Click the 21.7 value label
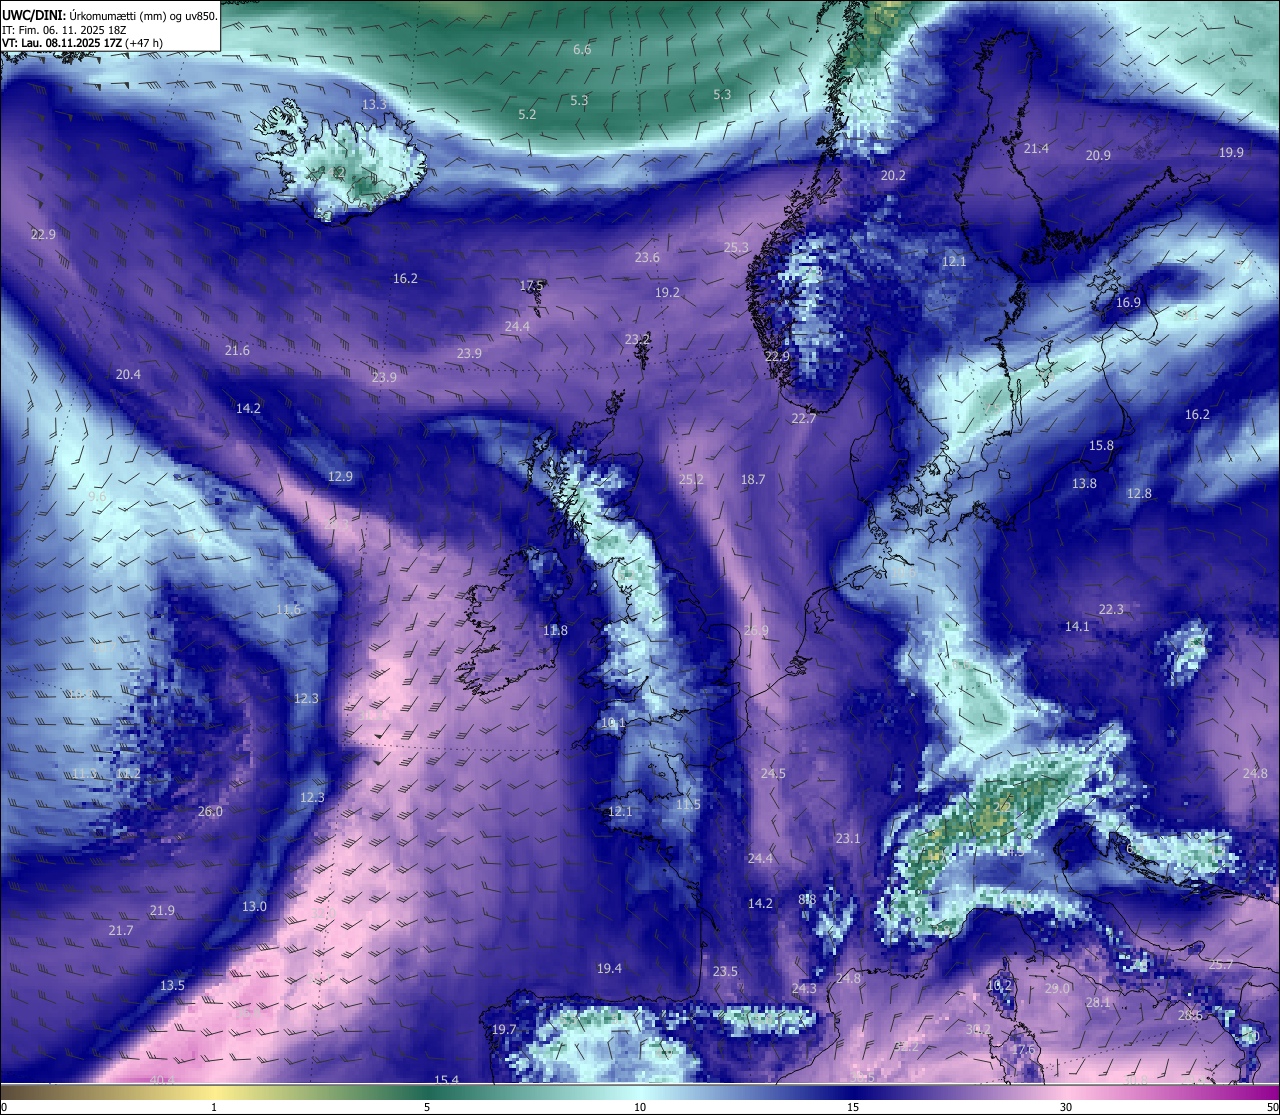The height and width of the screenshot is (1115, 1280). (120, 930)
